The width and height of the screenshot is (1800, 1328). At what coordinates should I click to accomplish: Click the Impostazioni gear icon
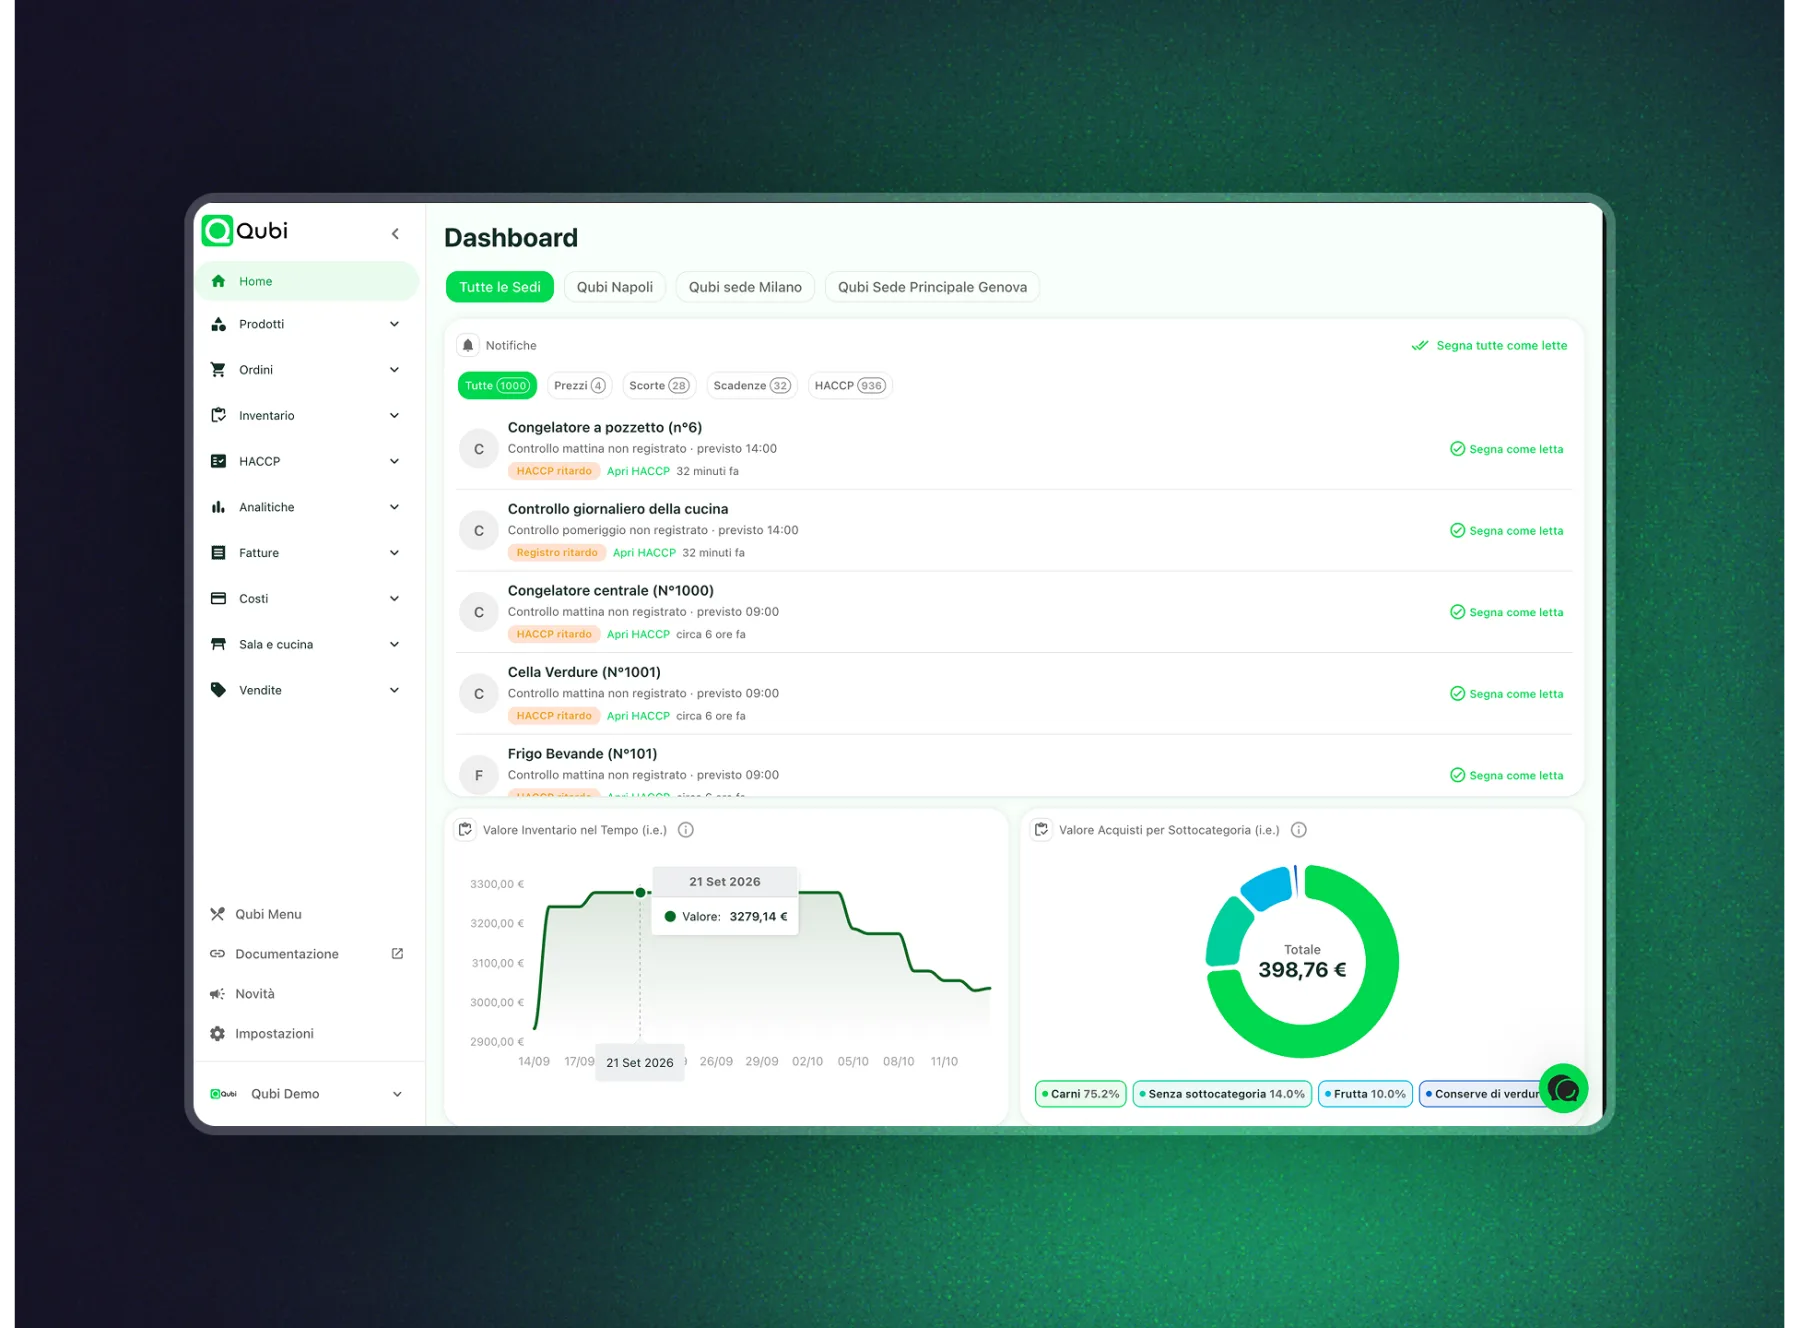217,1033
